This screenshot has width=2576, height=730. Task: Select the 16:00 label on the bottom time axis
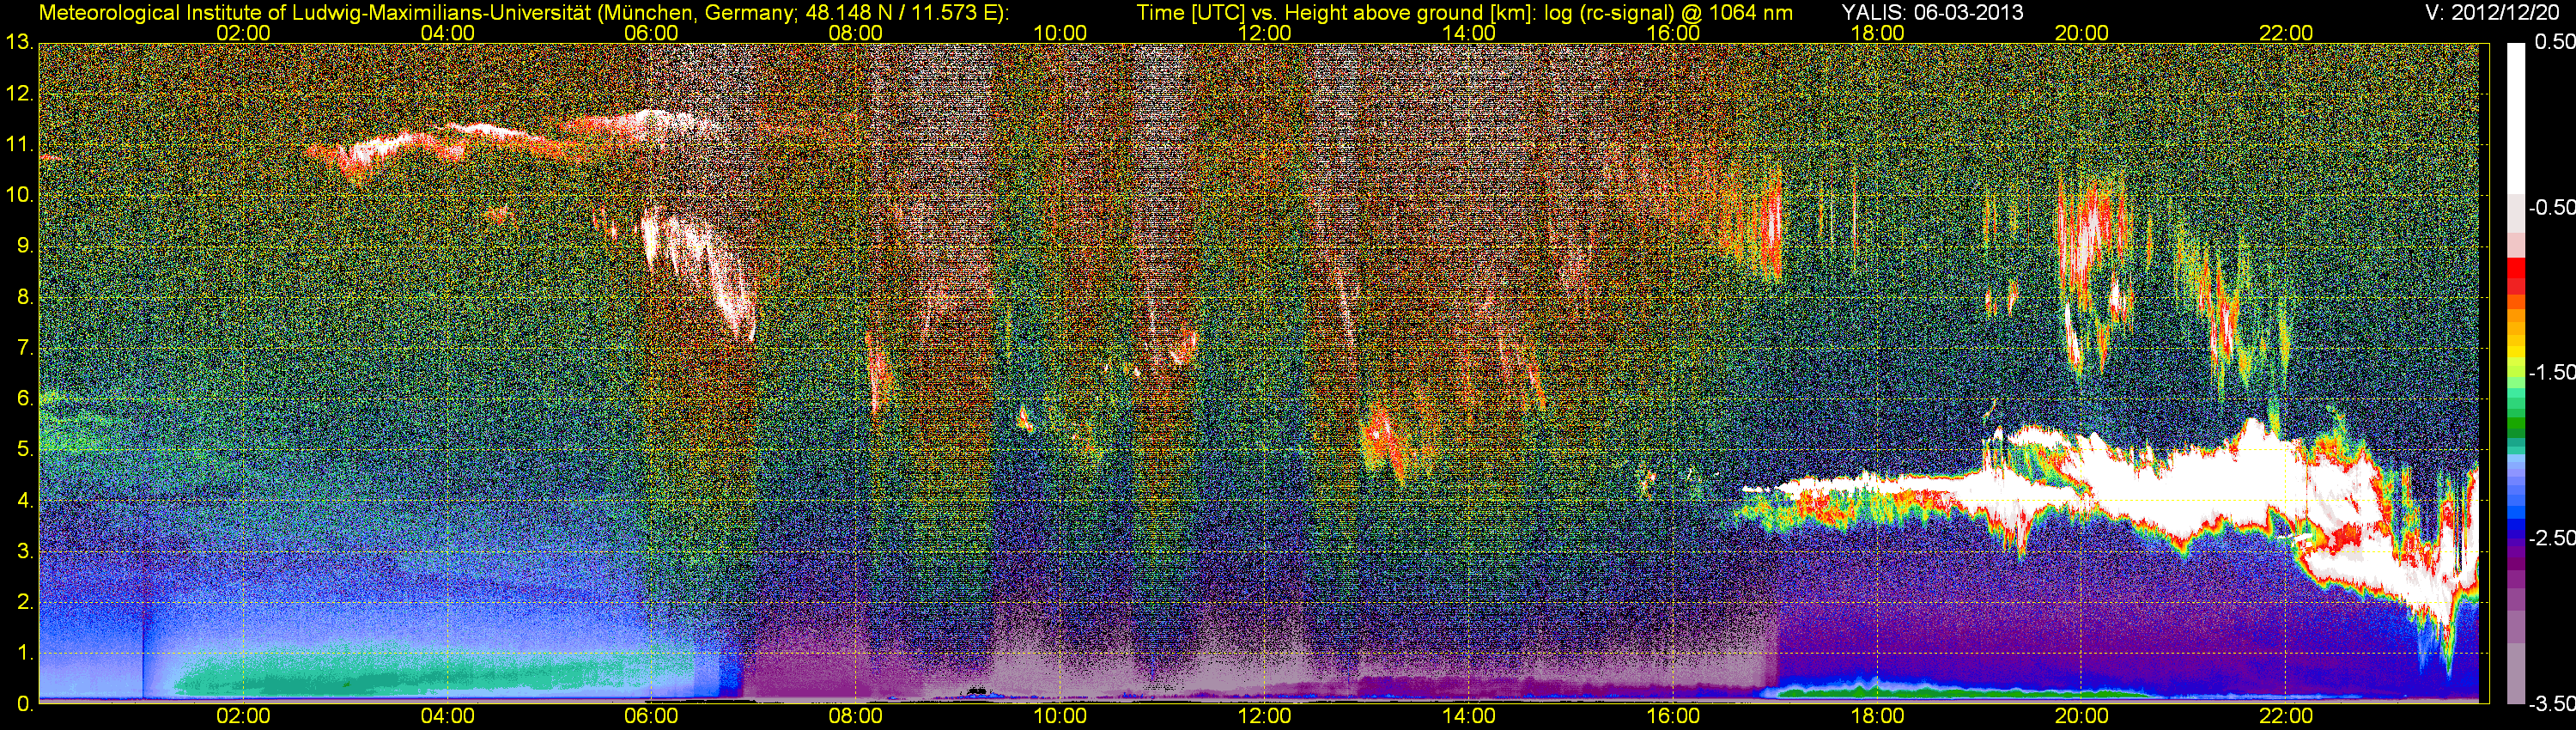pyautogui.click(x=1673, y=716)
